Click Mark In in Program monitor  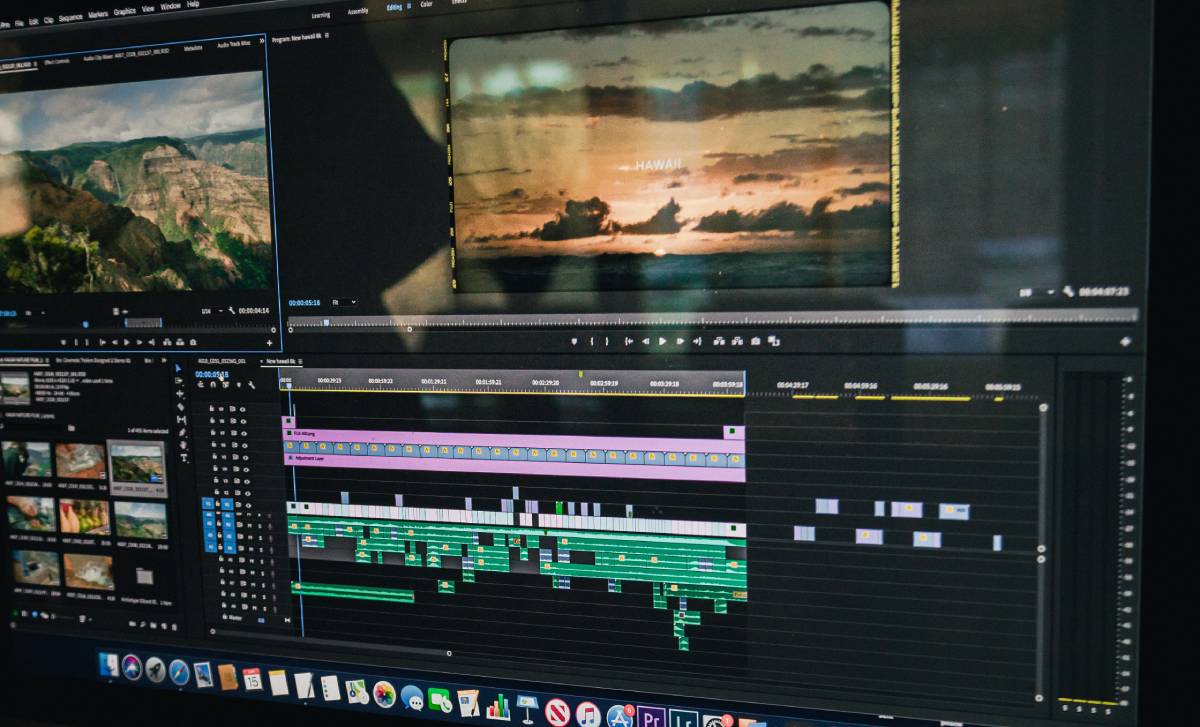click(592, 341)
